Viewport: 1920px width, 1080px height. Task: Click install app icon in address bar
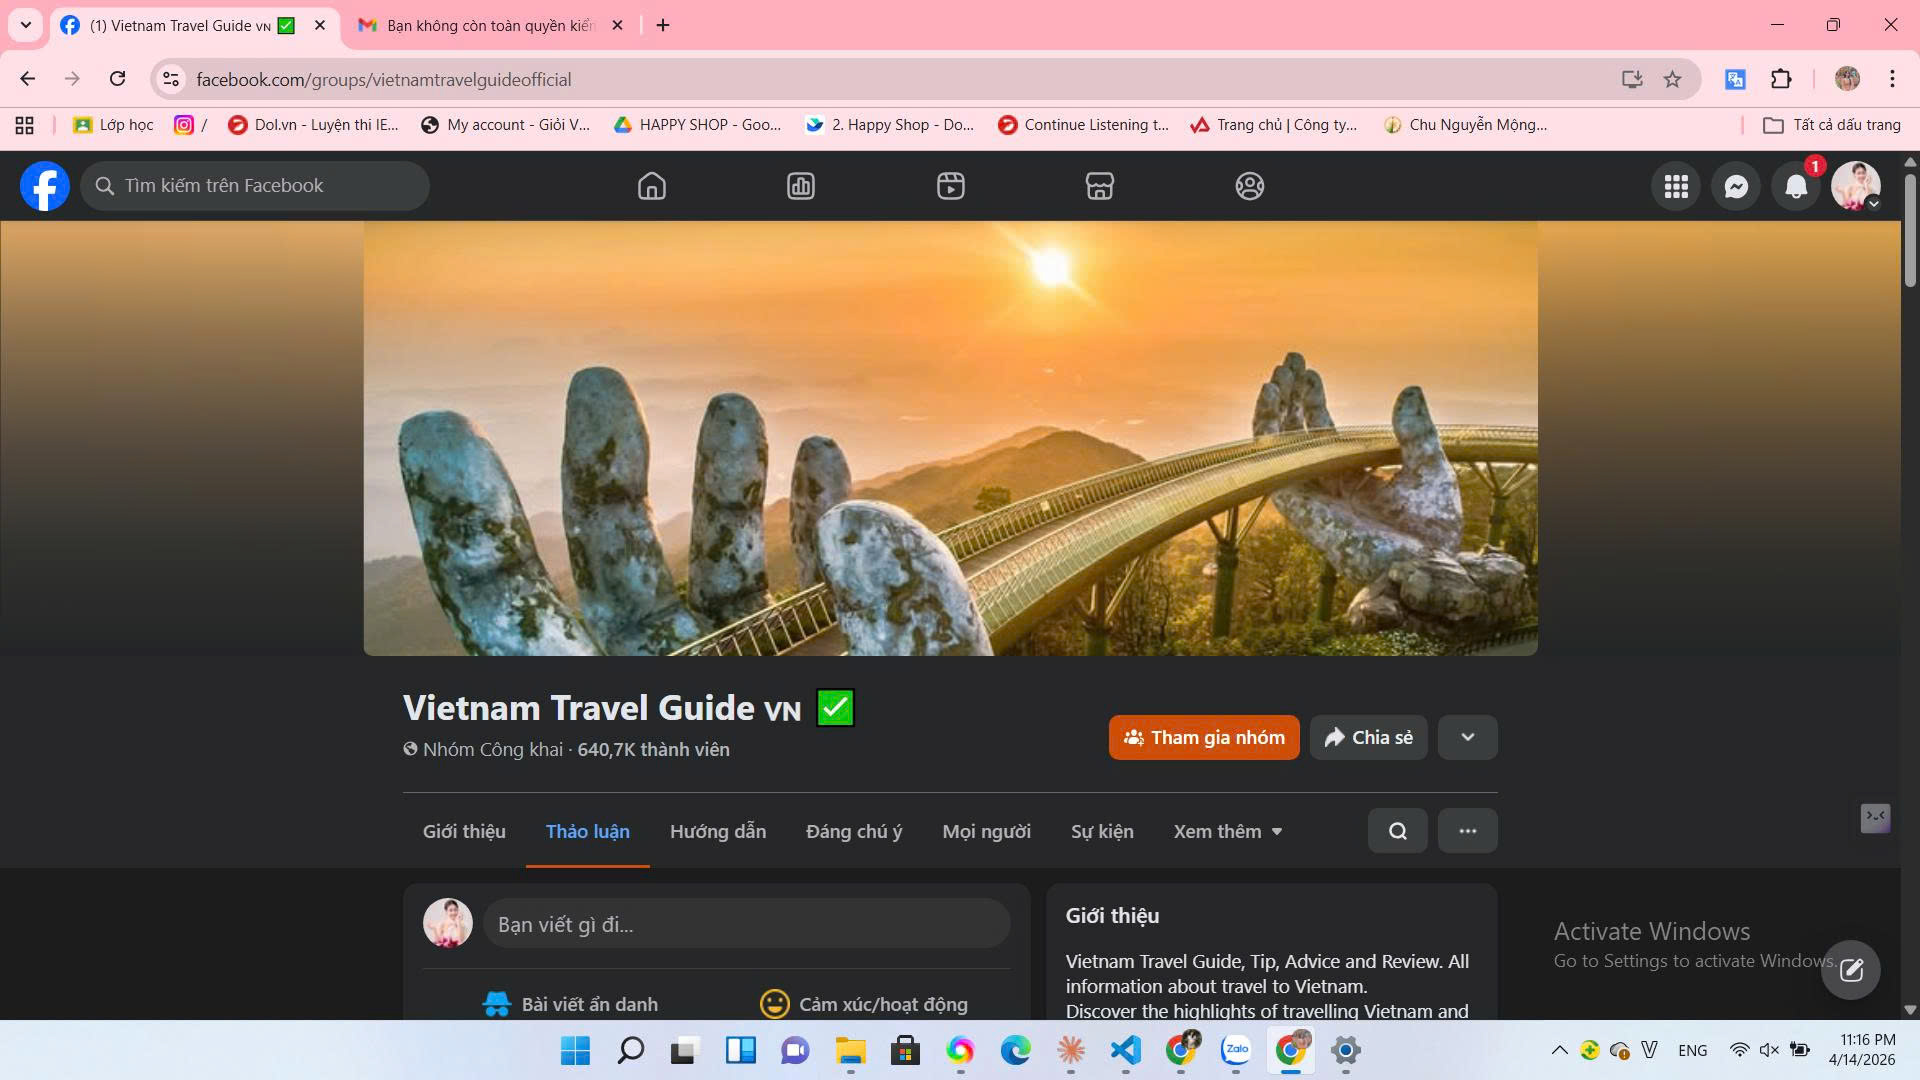[1632, 79]
